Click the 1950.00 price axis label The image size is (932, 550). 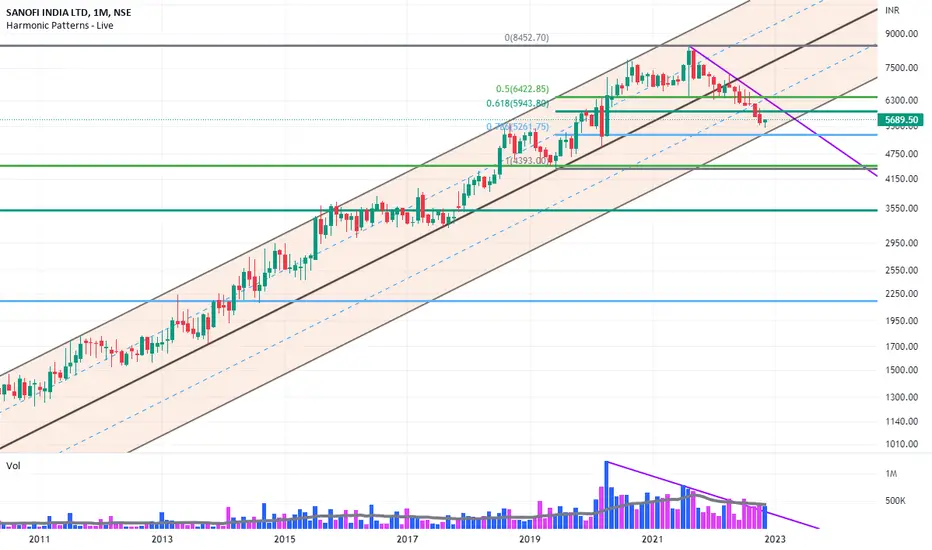[901, 321]
